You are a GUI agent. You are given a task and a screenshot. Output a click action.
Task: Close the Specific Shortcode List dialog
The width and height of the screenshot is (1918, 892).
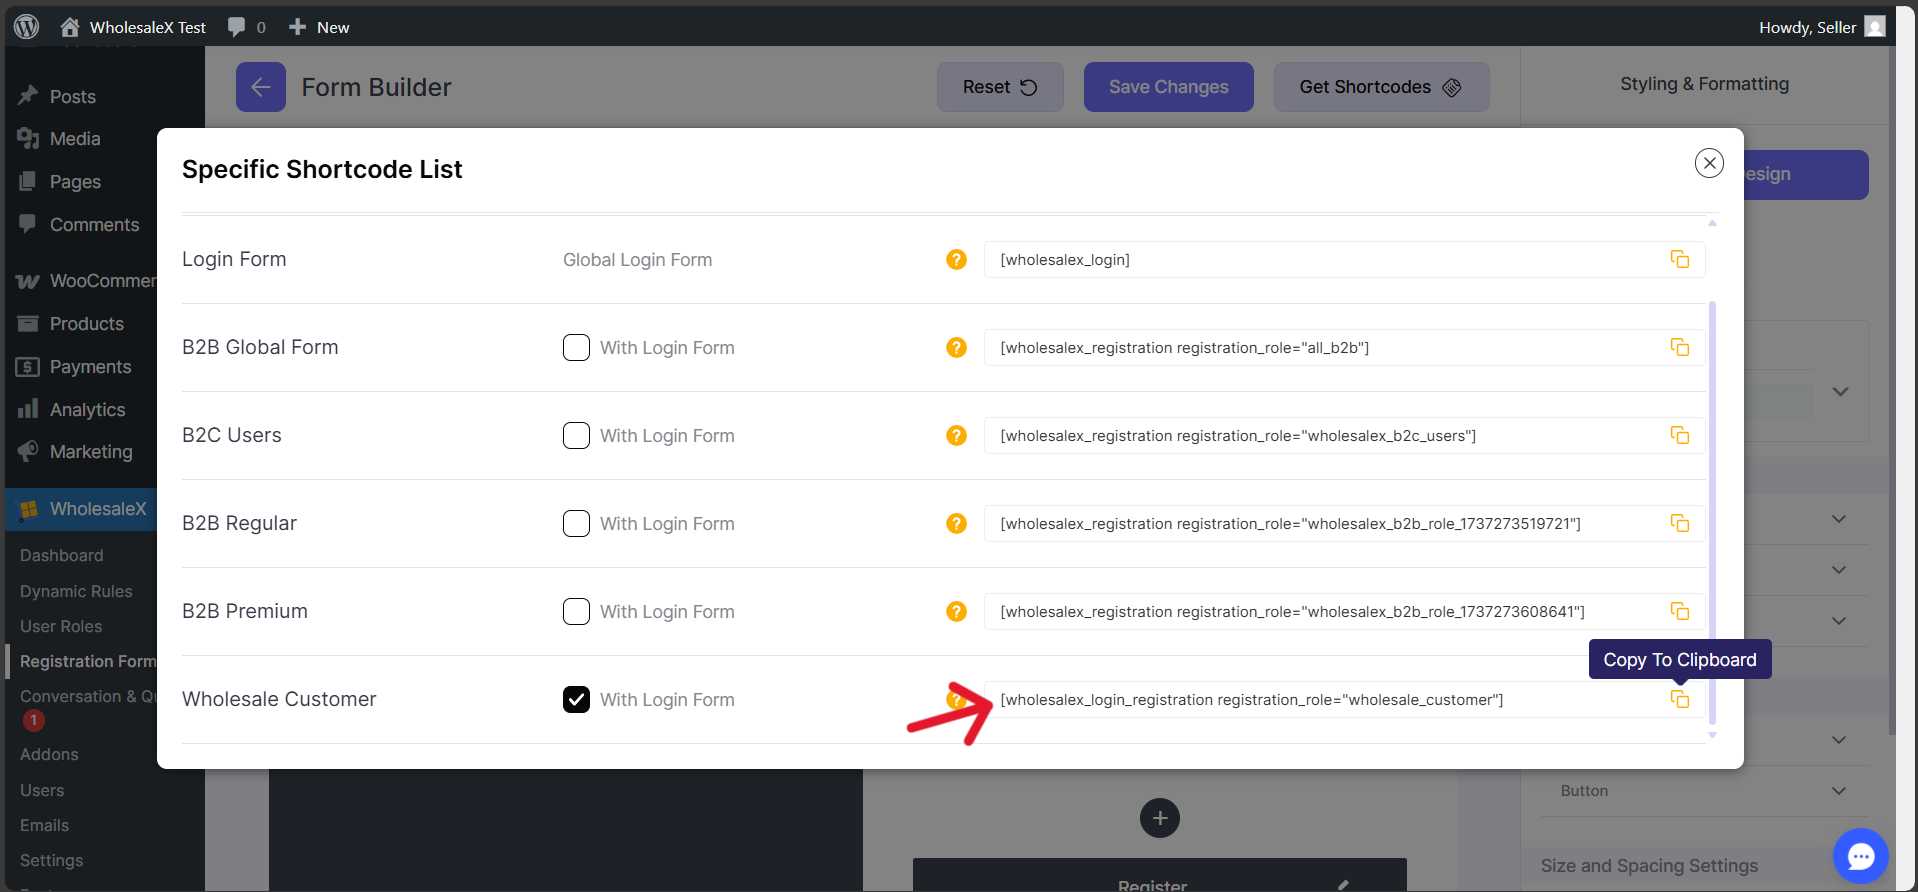[1709, 163]
